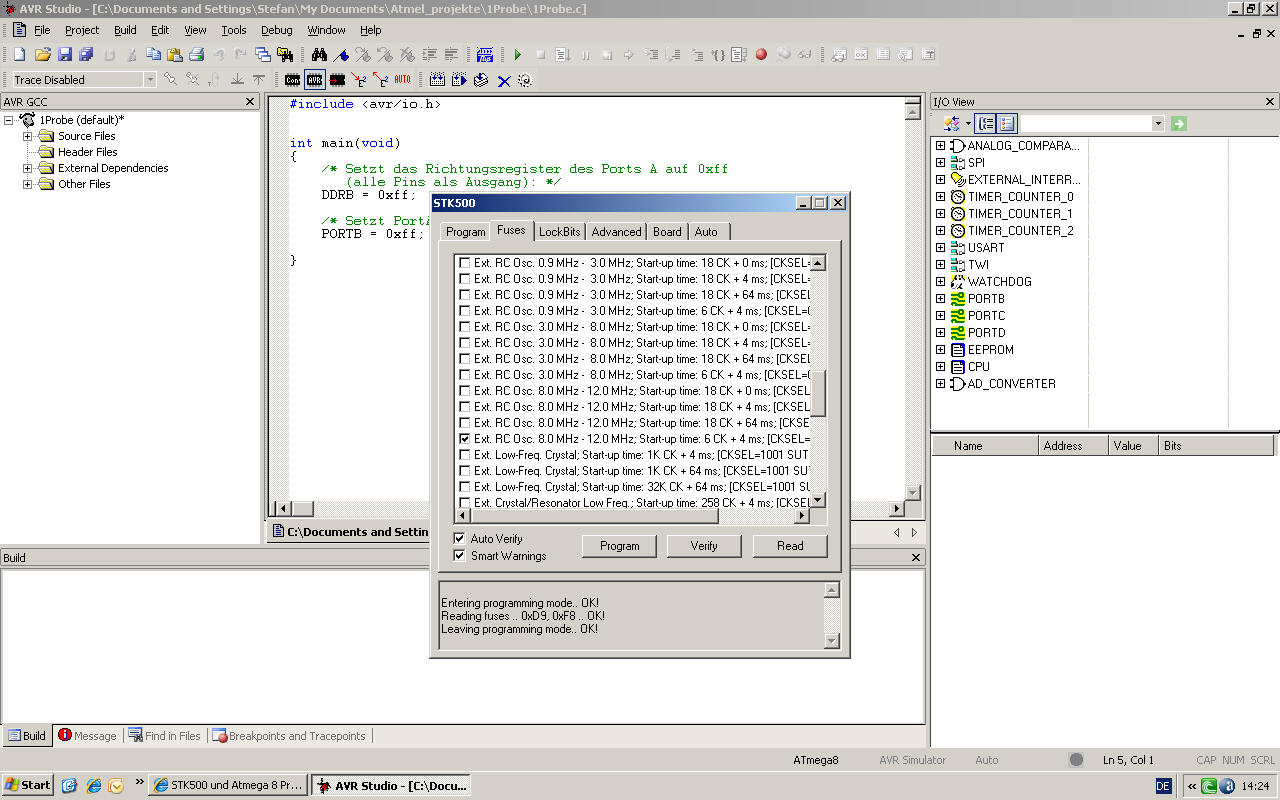Expand the Source Files folder
This screenshot has width=1280, height=800.
pos(28,136)
